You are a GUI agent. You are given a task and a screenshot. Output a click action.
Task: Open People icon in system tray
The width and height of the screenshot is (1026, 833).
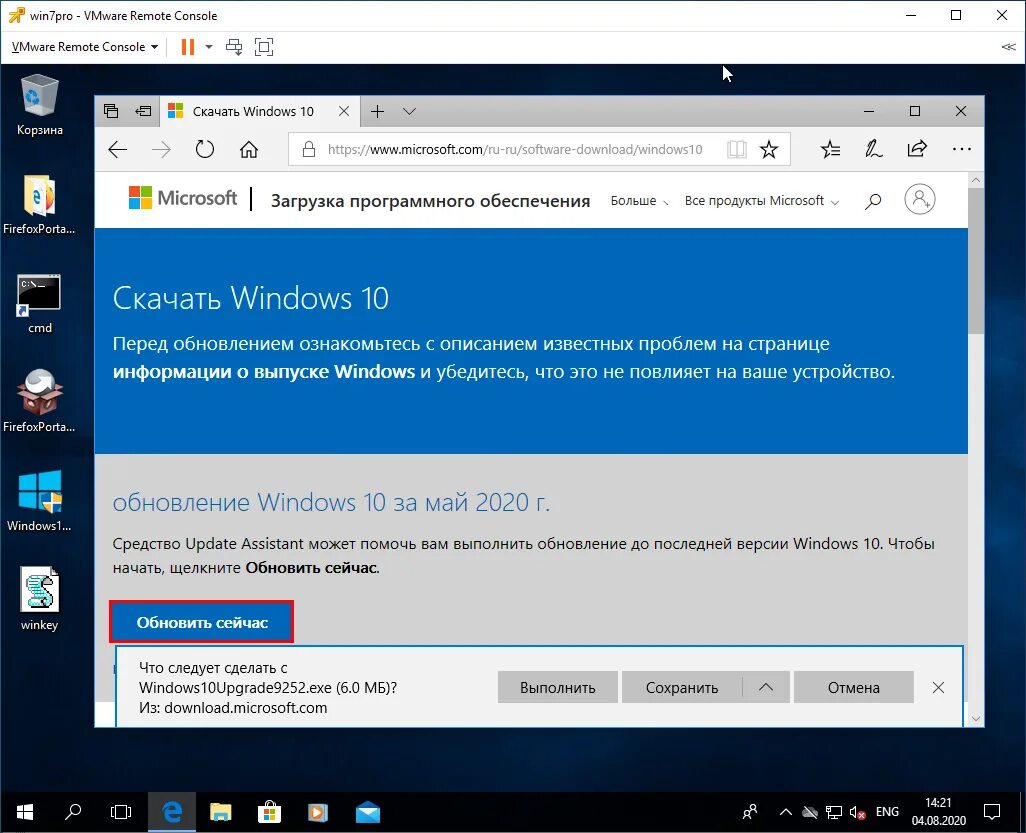750,812
